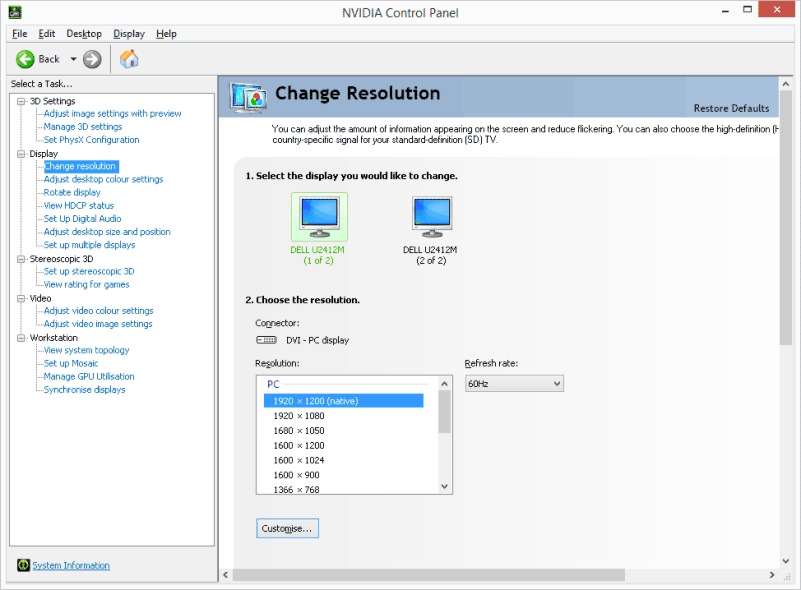Open Manage GPU Utilisation
Image resolution: width=801 pixels, height=590 pixels.
coord(89,376)
